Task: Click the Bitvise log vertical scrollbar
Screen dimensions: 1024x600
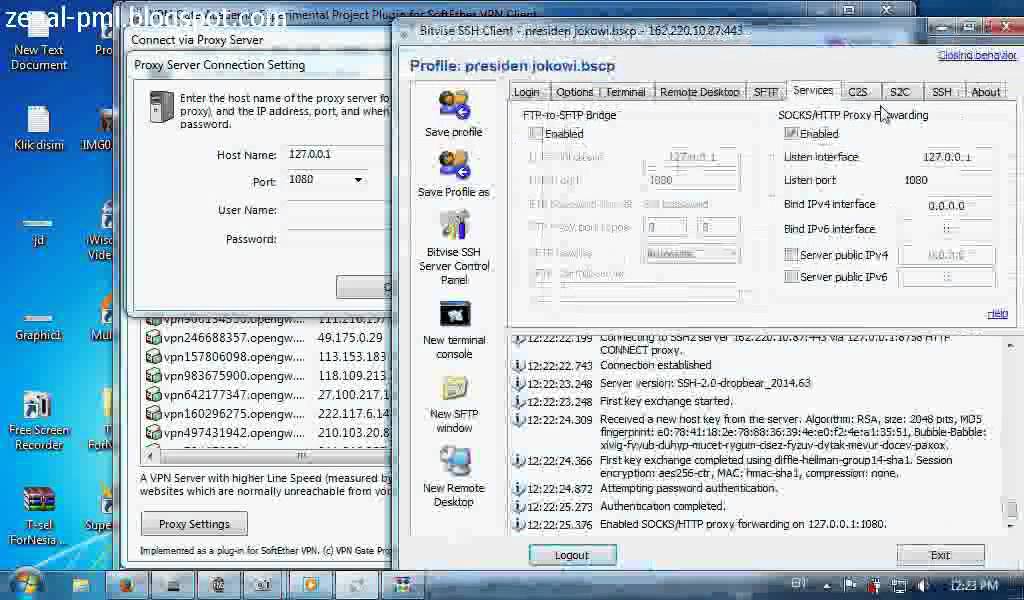Action: (1011, 434)
